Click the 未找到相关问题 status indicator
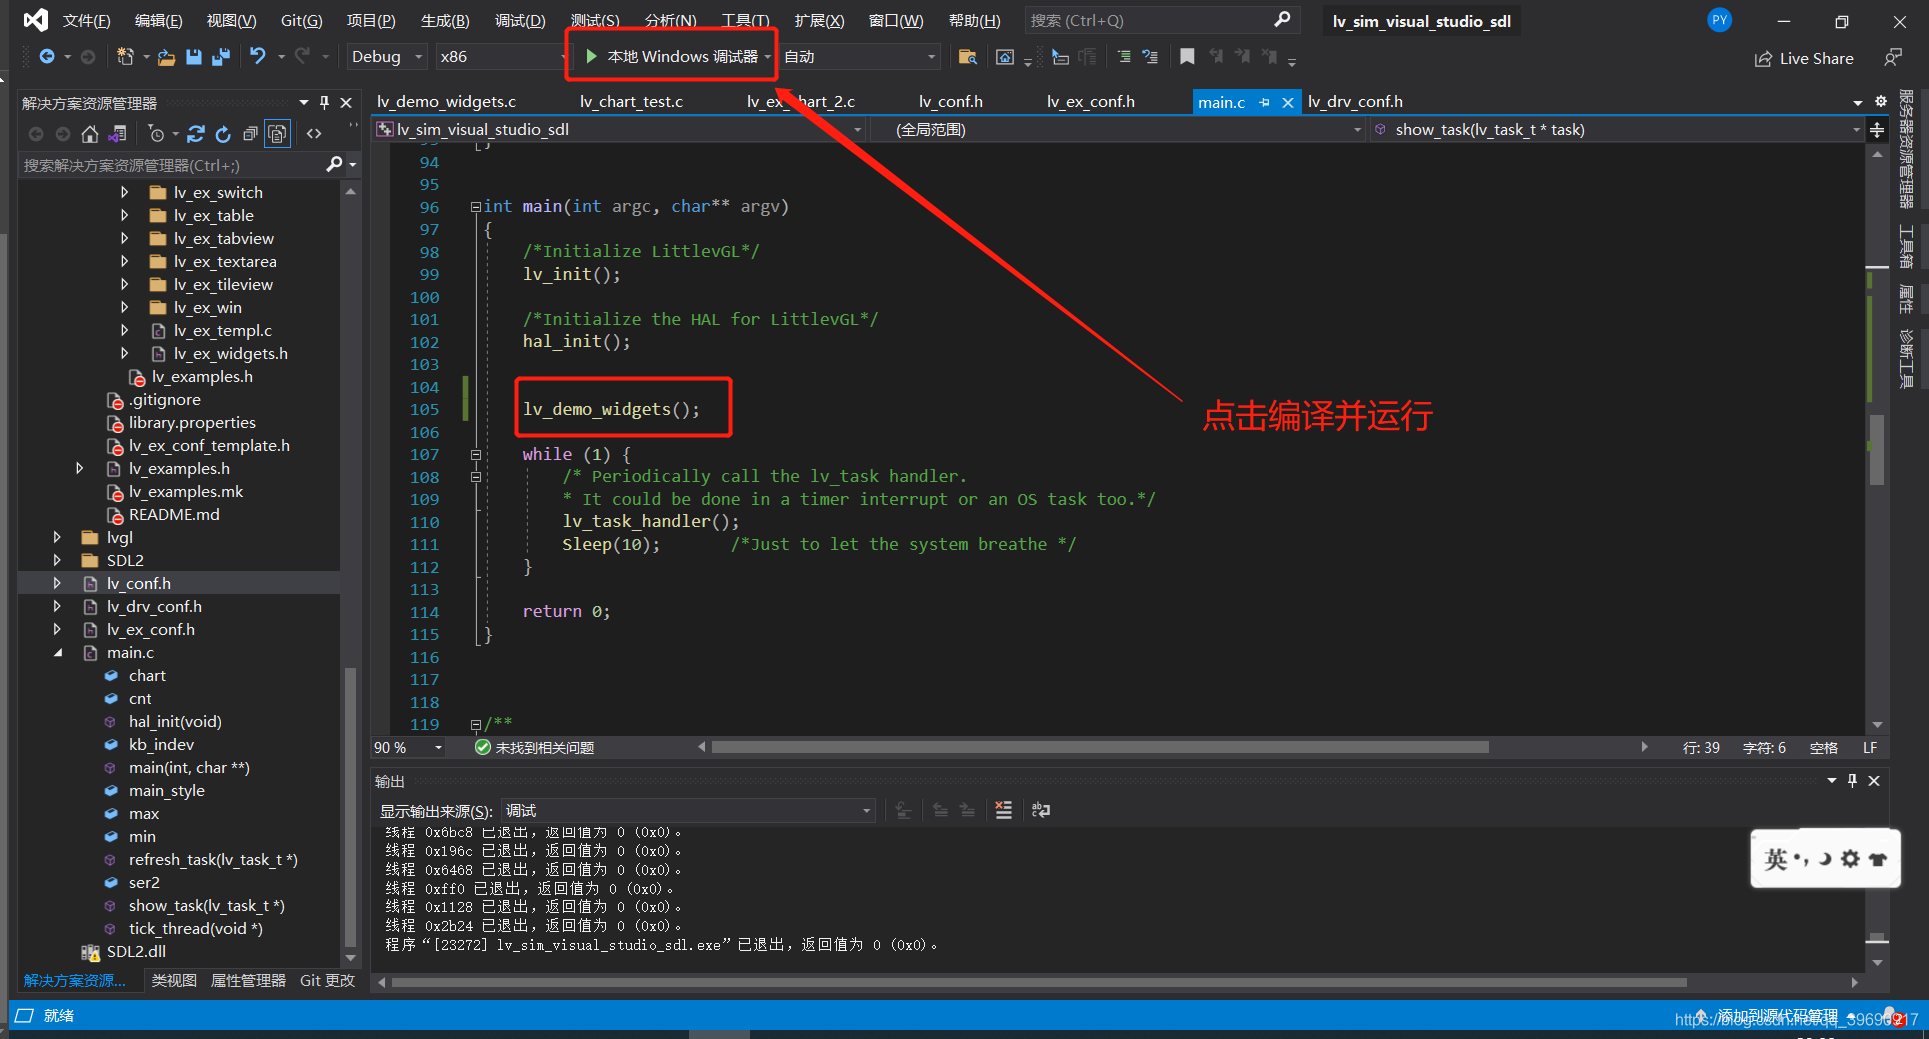Screen dimensions: 1929x1039 (x=534, y=748)
